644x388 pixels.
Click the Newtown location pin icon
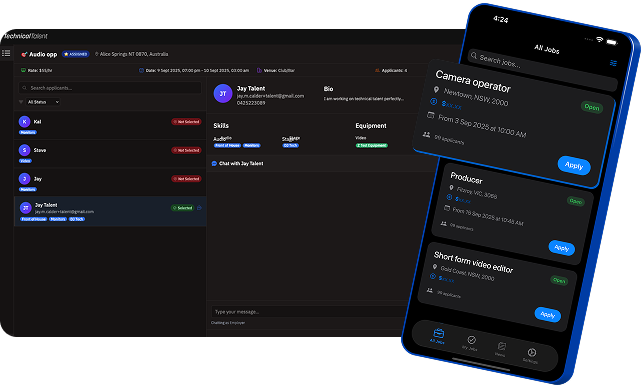[x=436, y=90]
